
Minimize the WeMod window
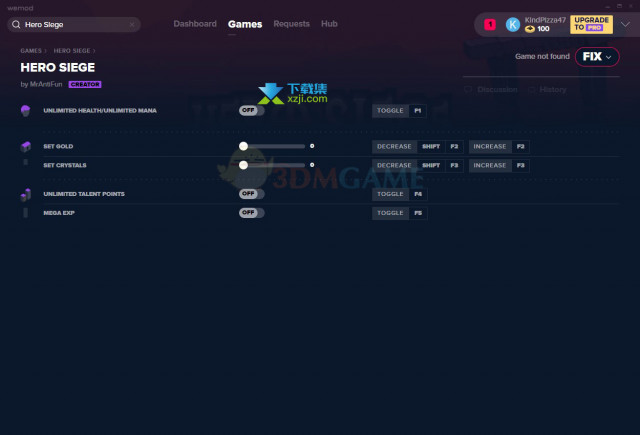tap(607, 7)
